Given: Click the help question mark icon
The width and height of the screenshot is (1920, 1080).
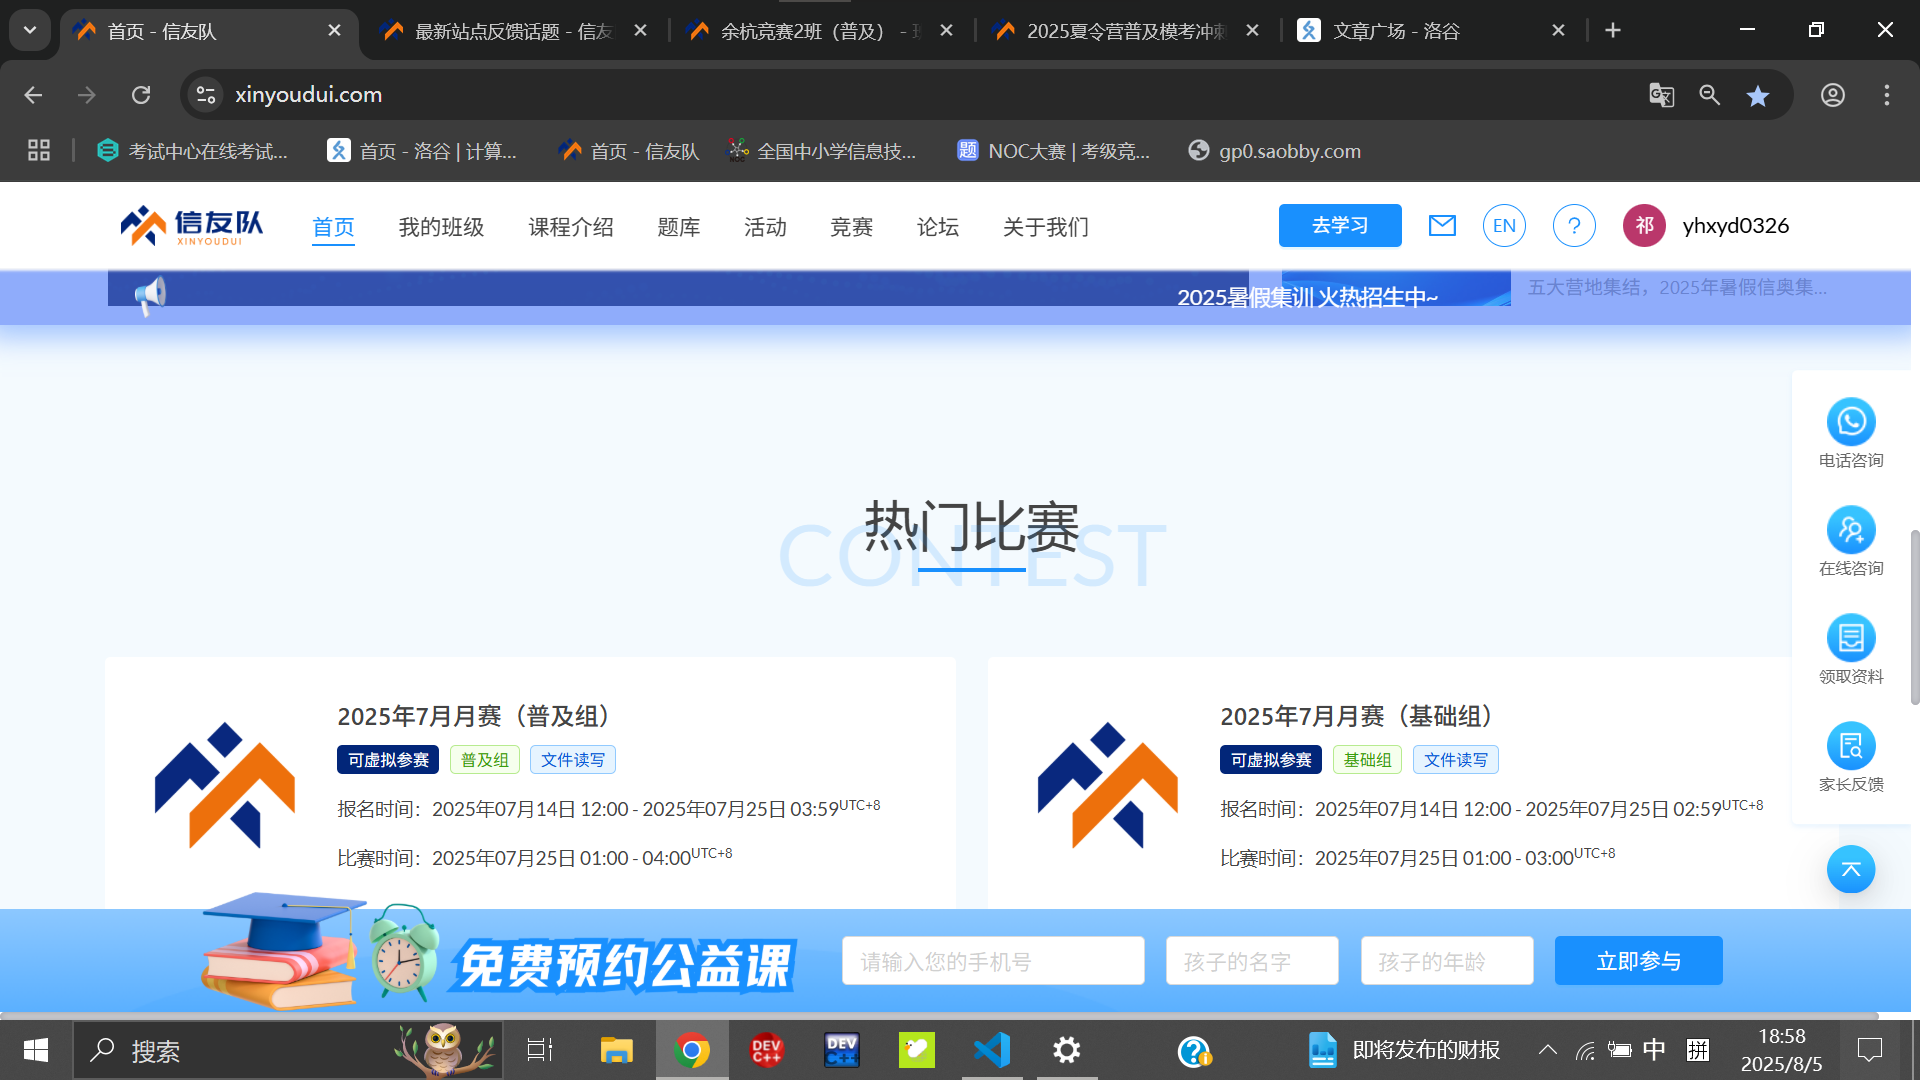Looking at the screenshot, I should pyautogui.click(x=1574, y=225).
